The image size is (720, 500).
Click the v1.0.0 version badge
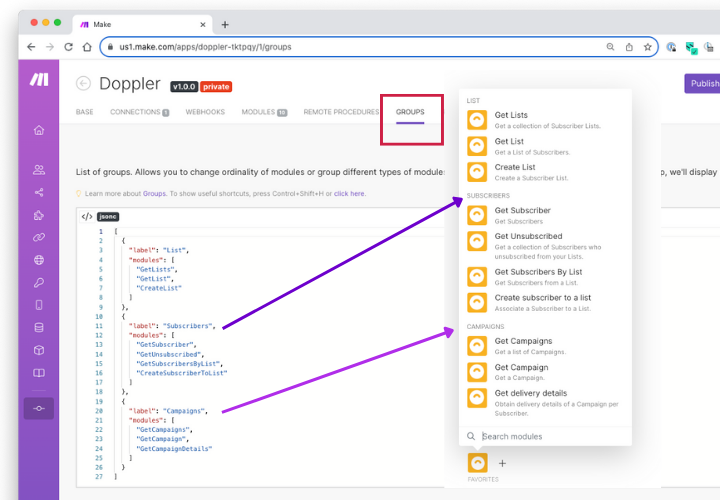tap(184, 86)
